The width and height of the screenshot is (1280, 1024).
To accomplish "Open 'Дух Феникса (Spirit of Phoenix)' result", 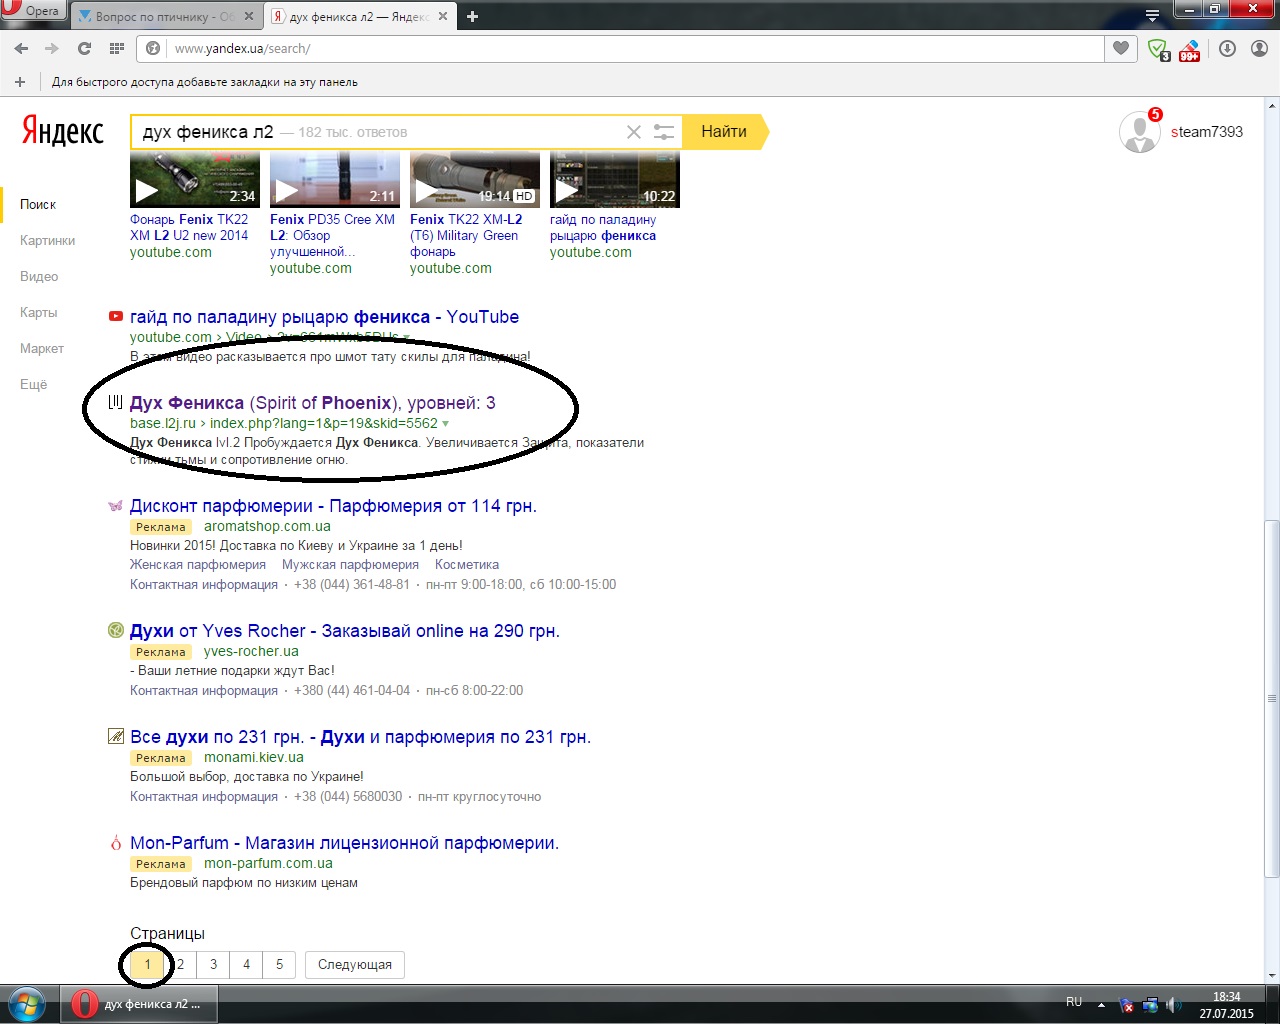I will click(x=312, y=403).
